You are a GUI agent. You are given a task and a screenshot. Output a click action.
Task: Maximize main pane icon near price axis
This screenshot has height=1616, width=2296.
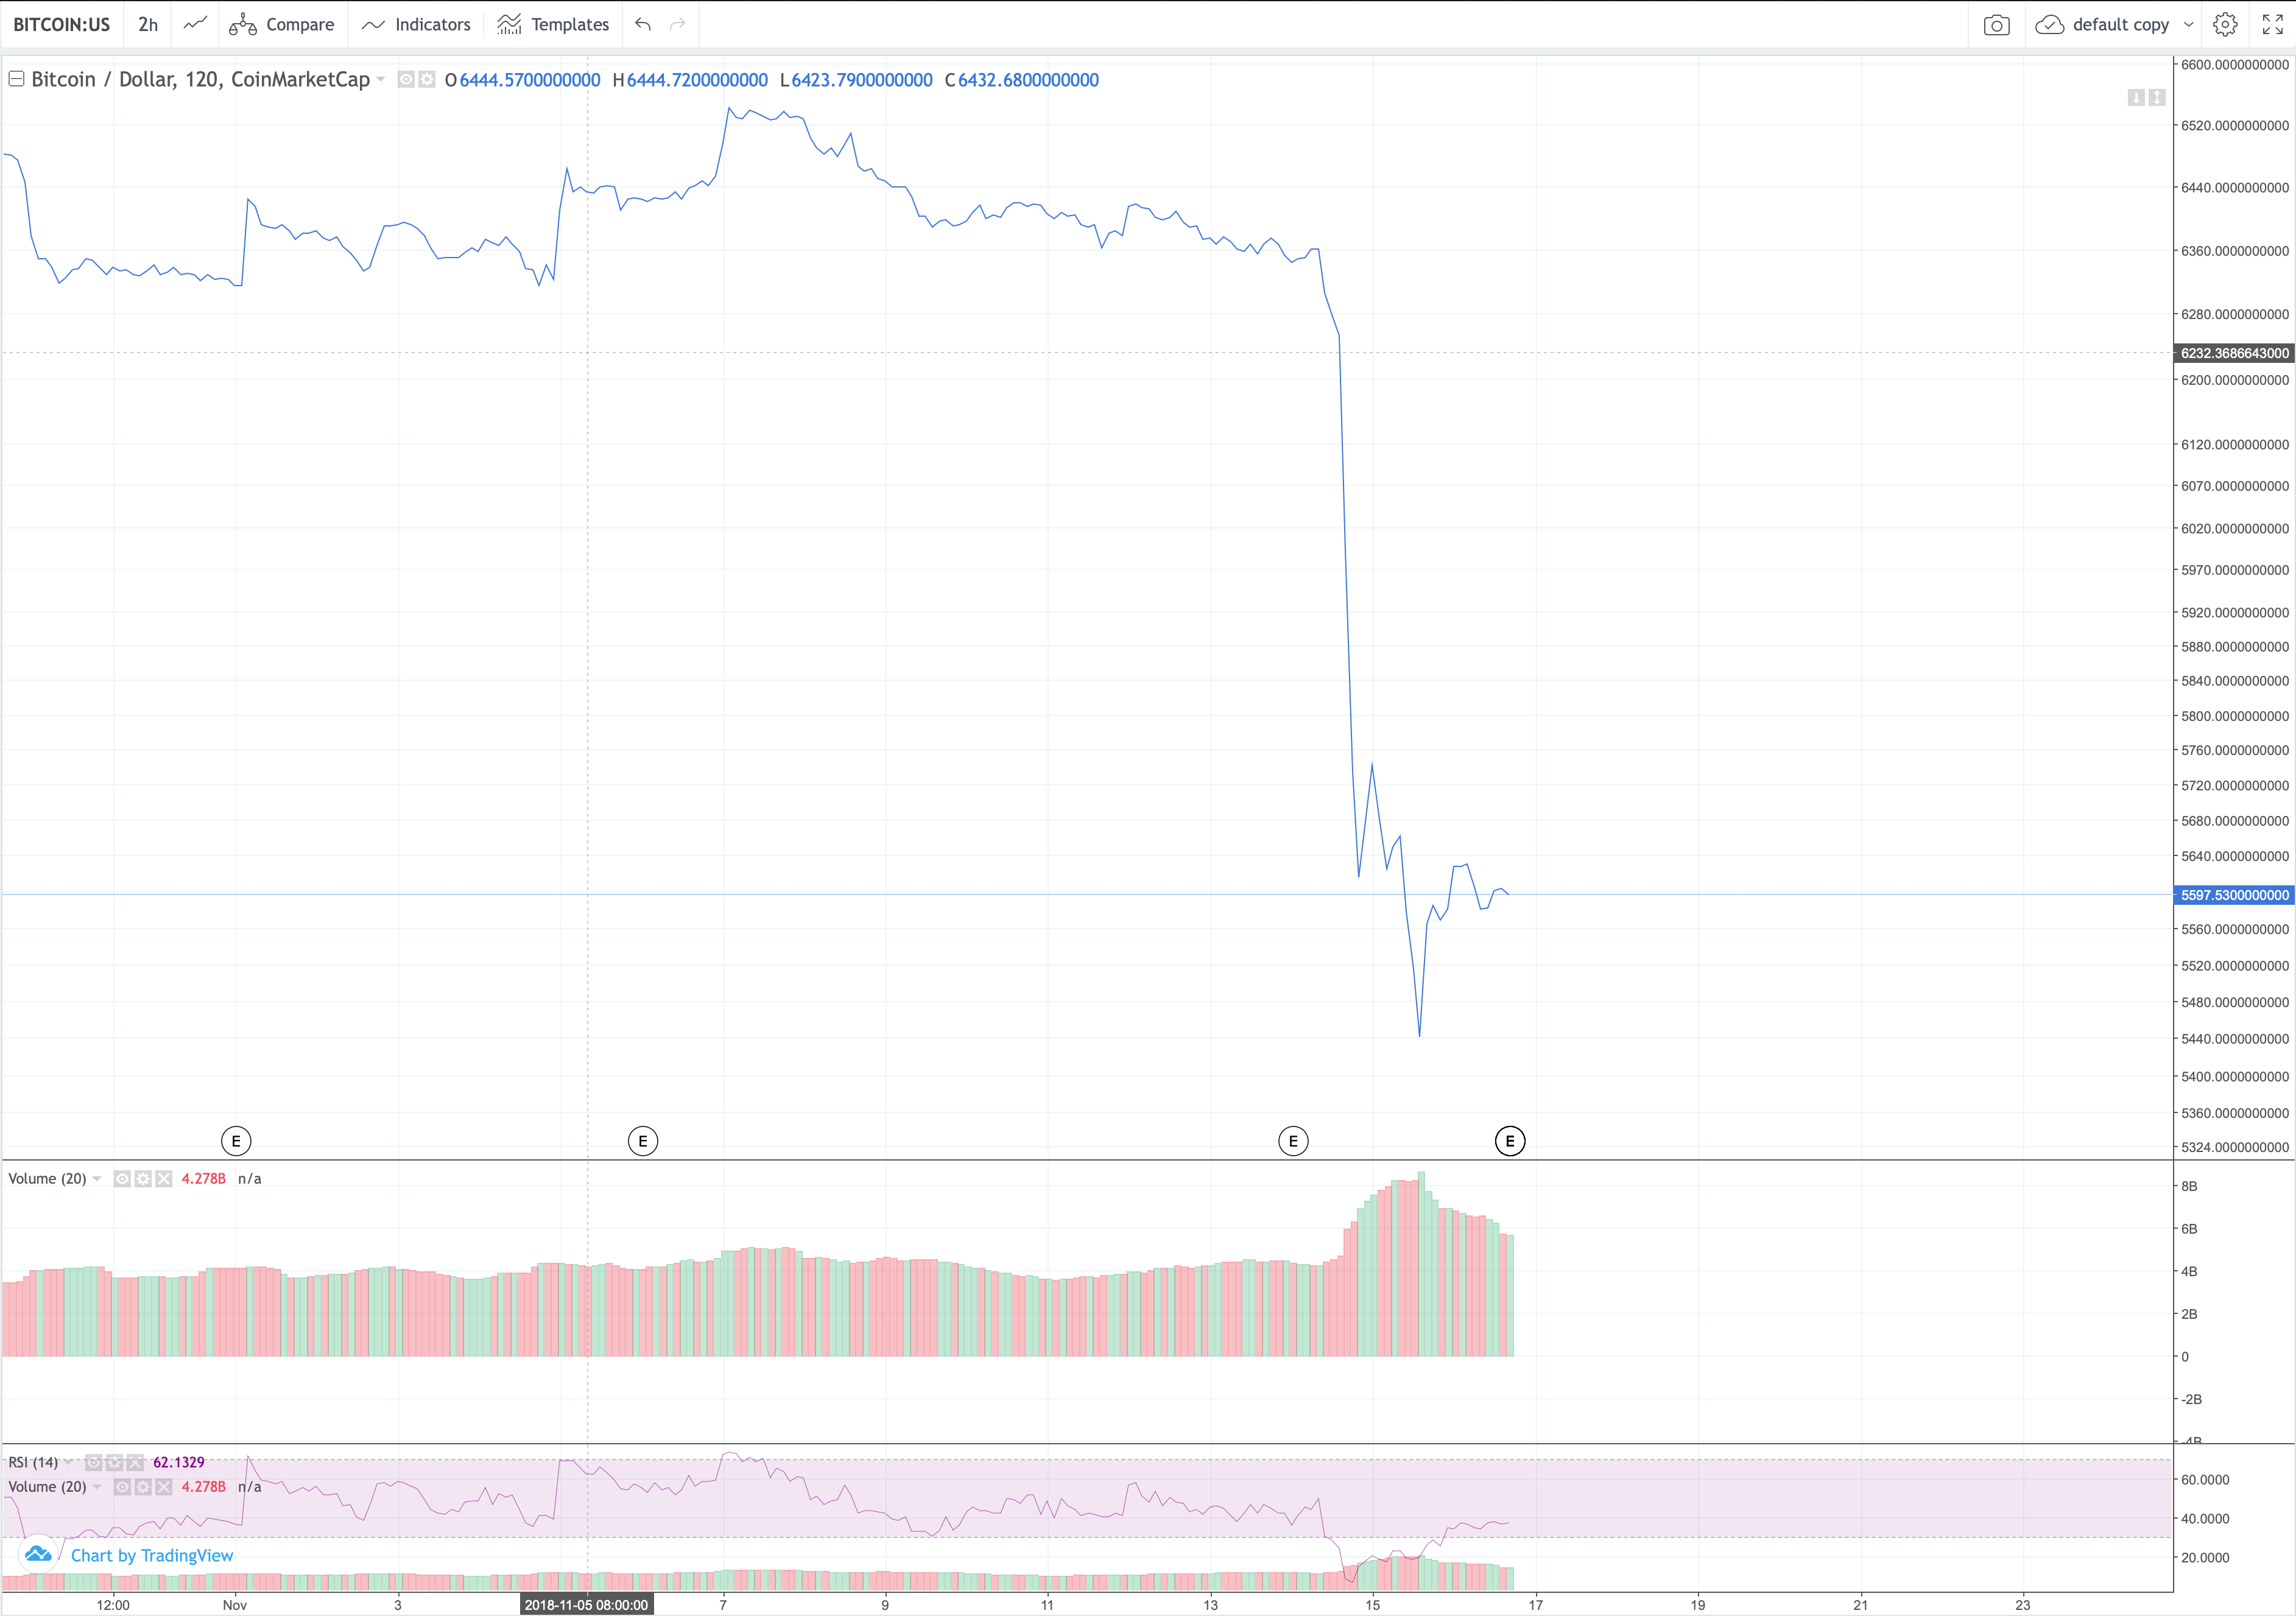pos(2157,97)
